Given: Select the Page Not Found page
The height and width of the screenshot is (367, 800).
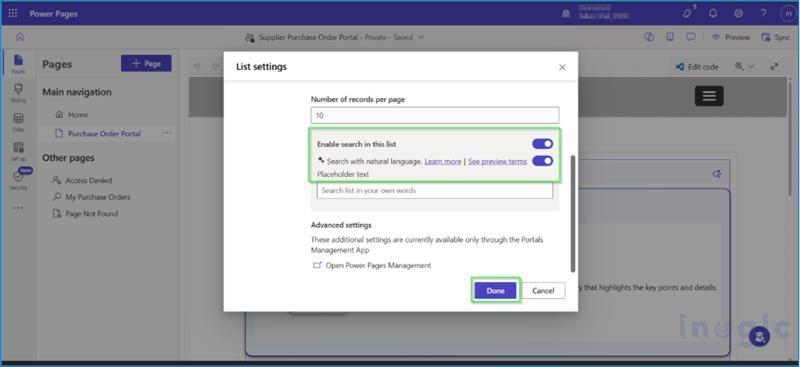Looking at the screenshot, I should (86, 214).
